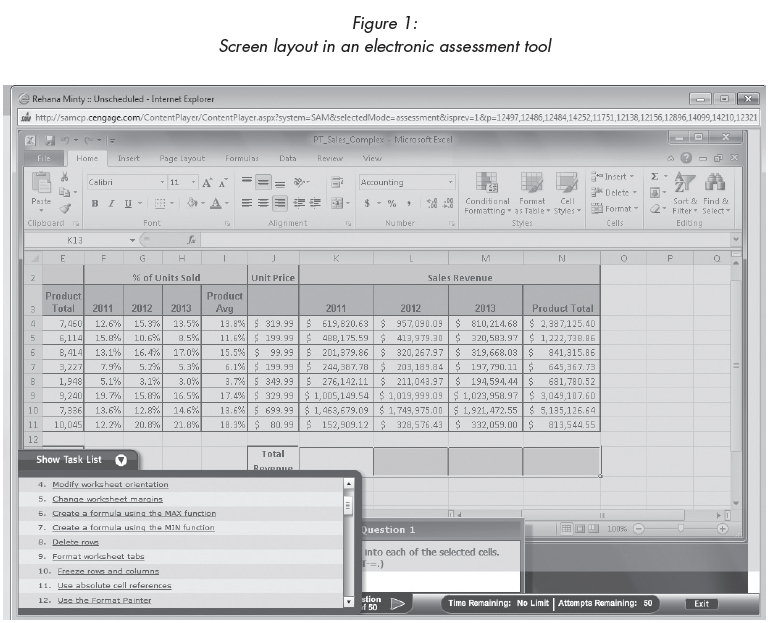Screen dimensions: 775x623
Task: Open task 'Create a formula using the MAX function'
Action: [x=134, y=513]
